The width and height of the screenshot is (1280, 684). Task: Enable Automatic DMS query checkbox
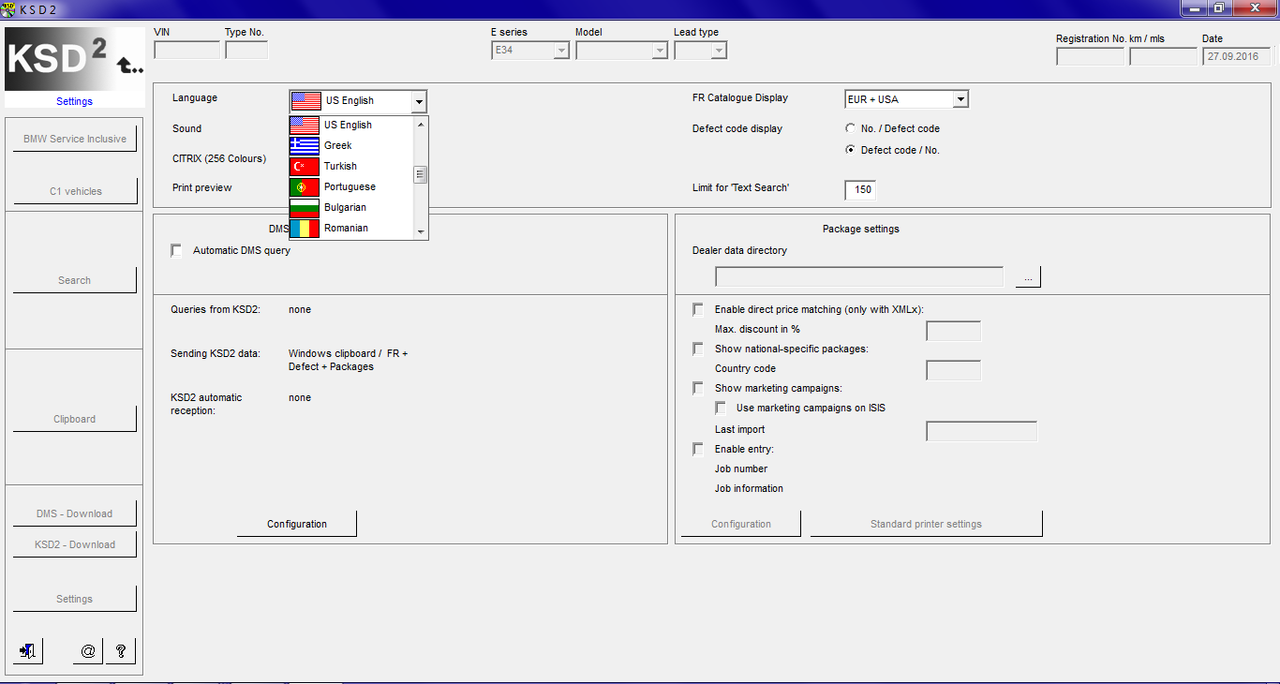[177, 251]
